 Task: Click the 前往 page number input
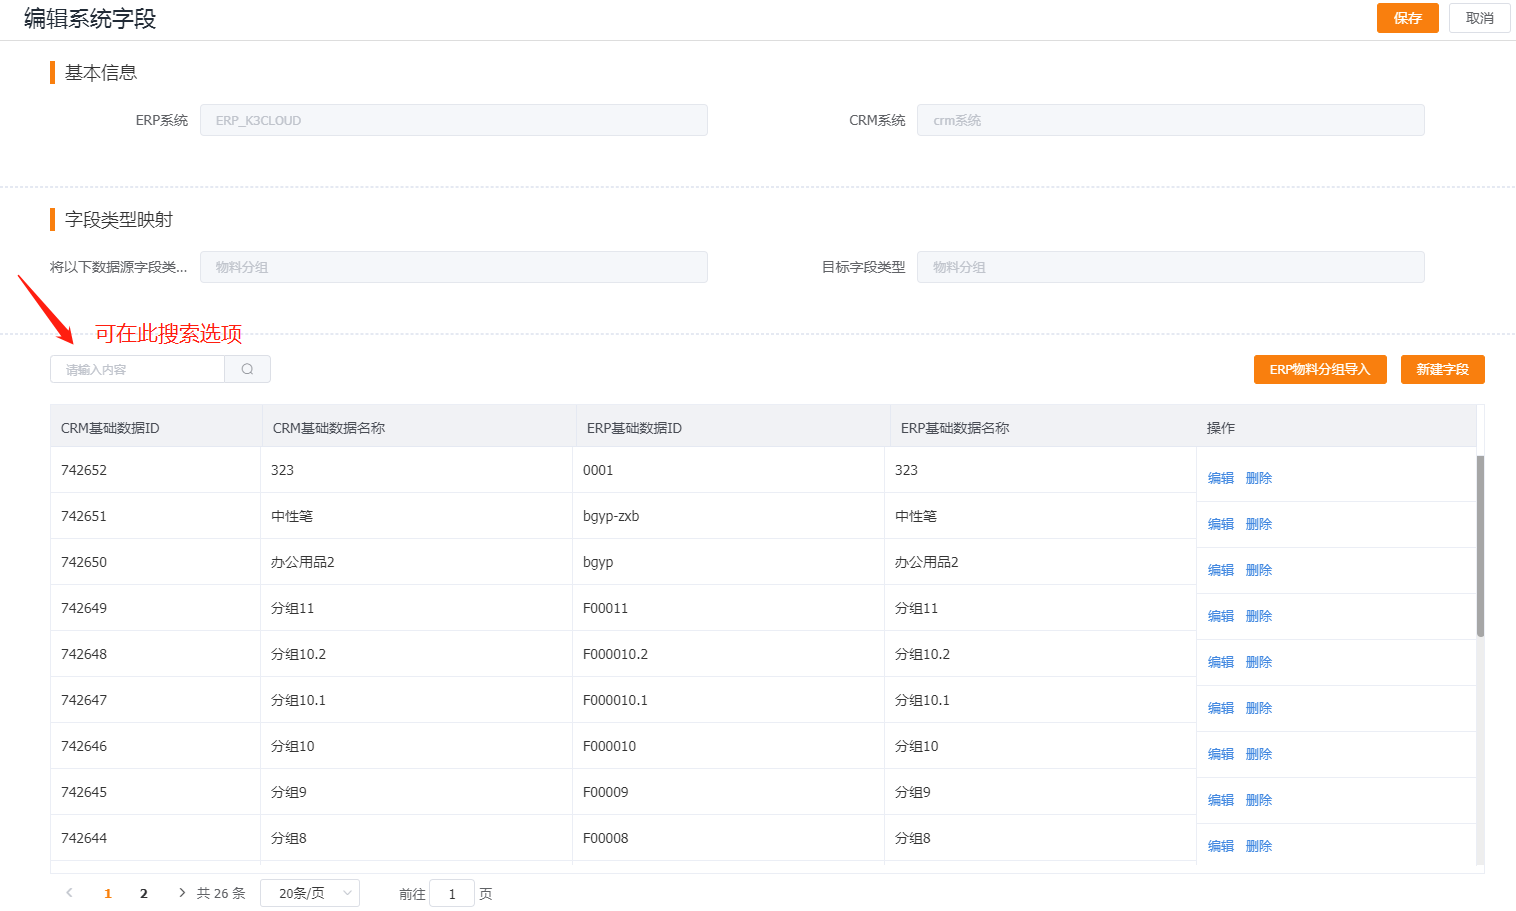click(452, 893)
